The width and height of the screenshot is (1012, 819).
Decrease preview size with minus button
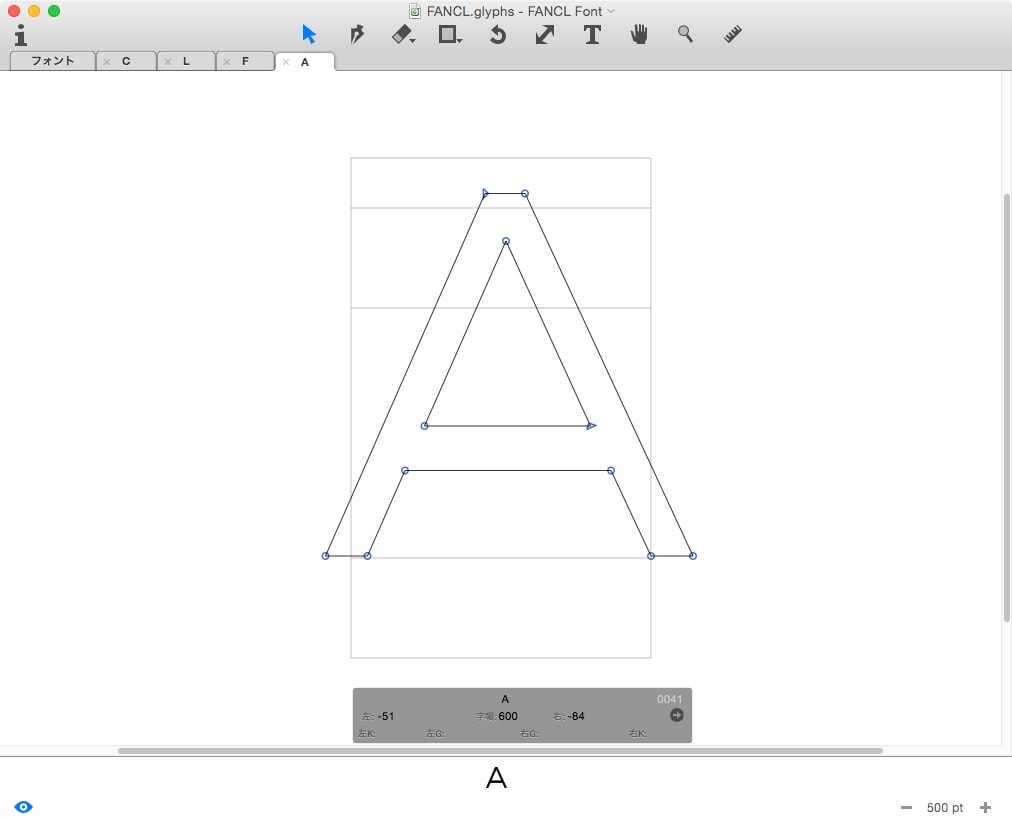click(x=906, y=807)
